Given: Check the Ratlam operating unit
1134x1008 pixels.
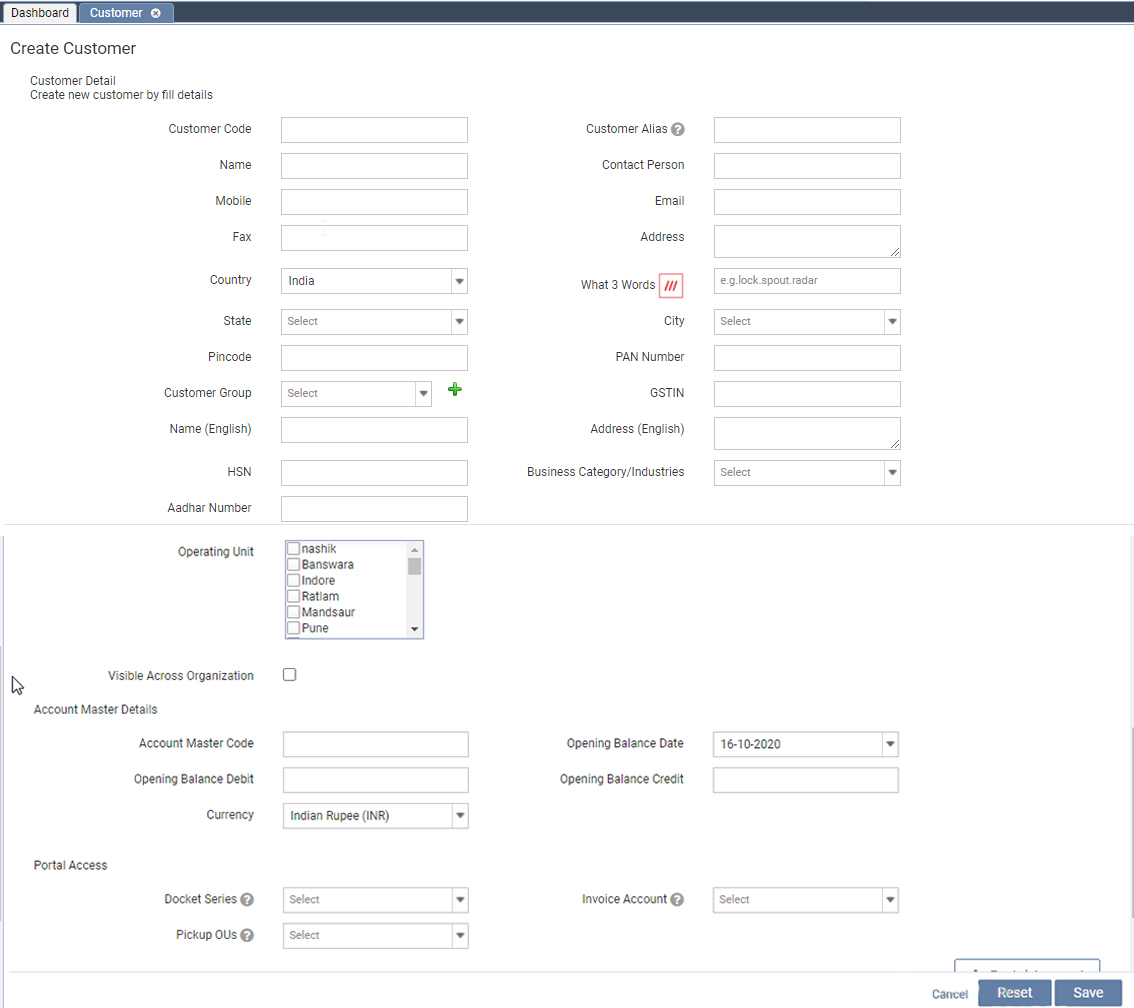Looking at the screenshot, I should tap(294, 596).
